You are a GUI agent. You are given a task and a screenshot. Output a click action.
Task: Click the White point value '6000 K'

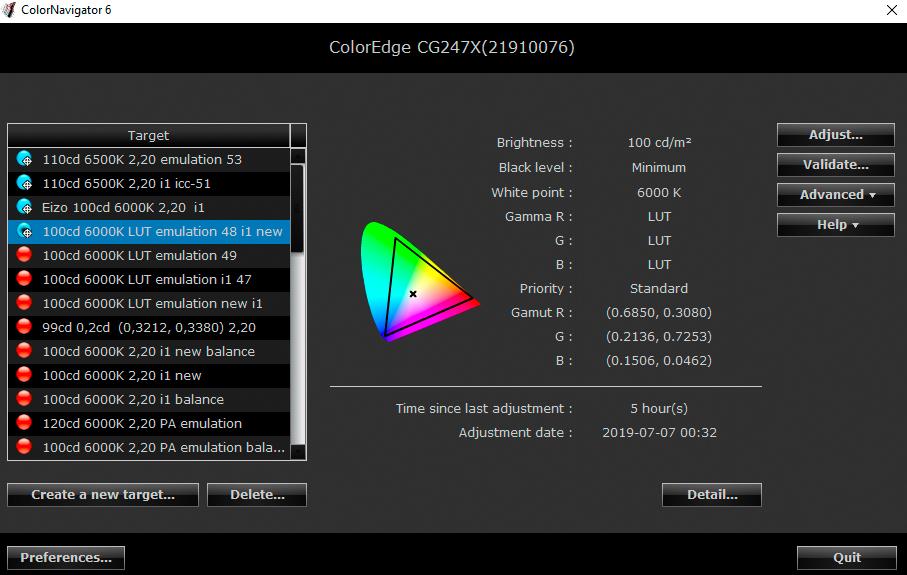coord(659,193)
